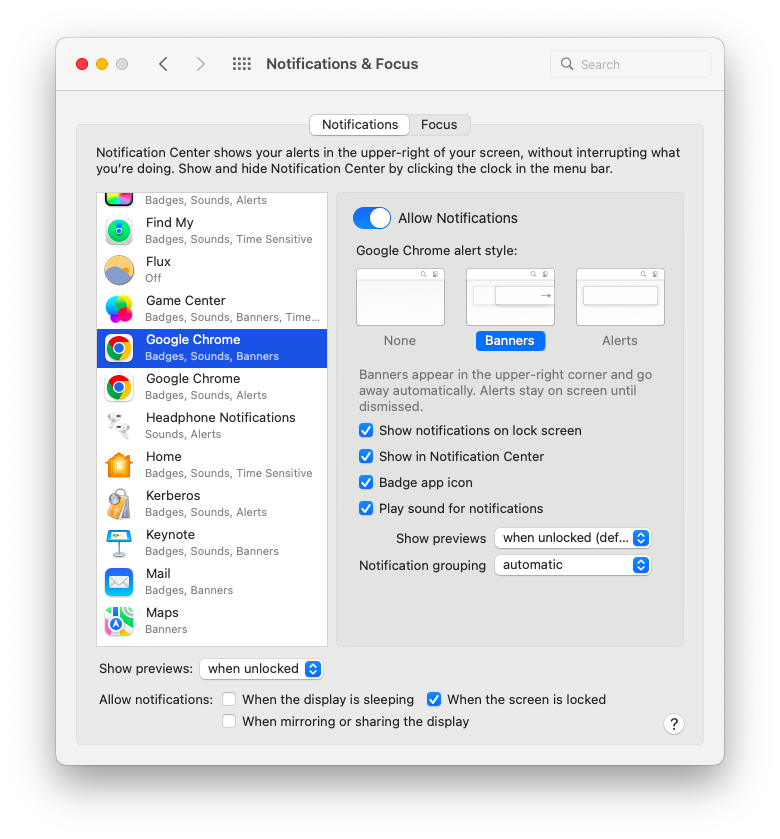
Task: Click the magnifier icon in Search
Action: click(567, 64)
